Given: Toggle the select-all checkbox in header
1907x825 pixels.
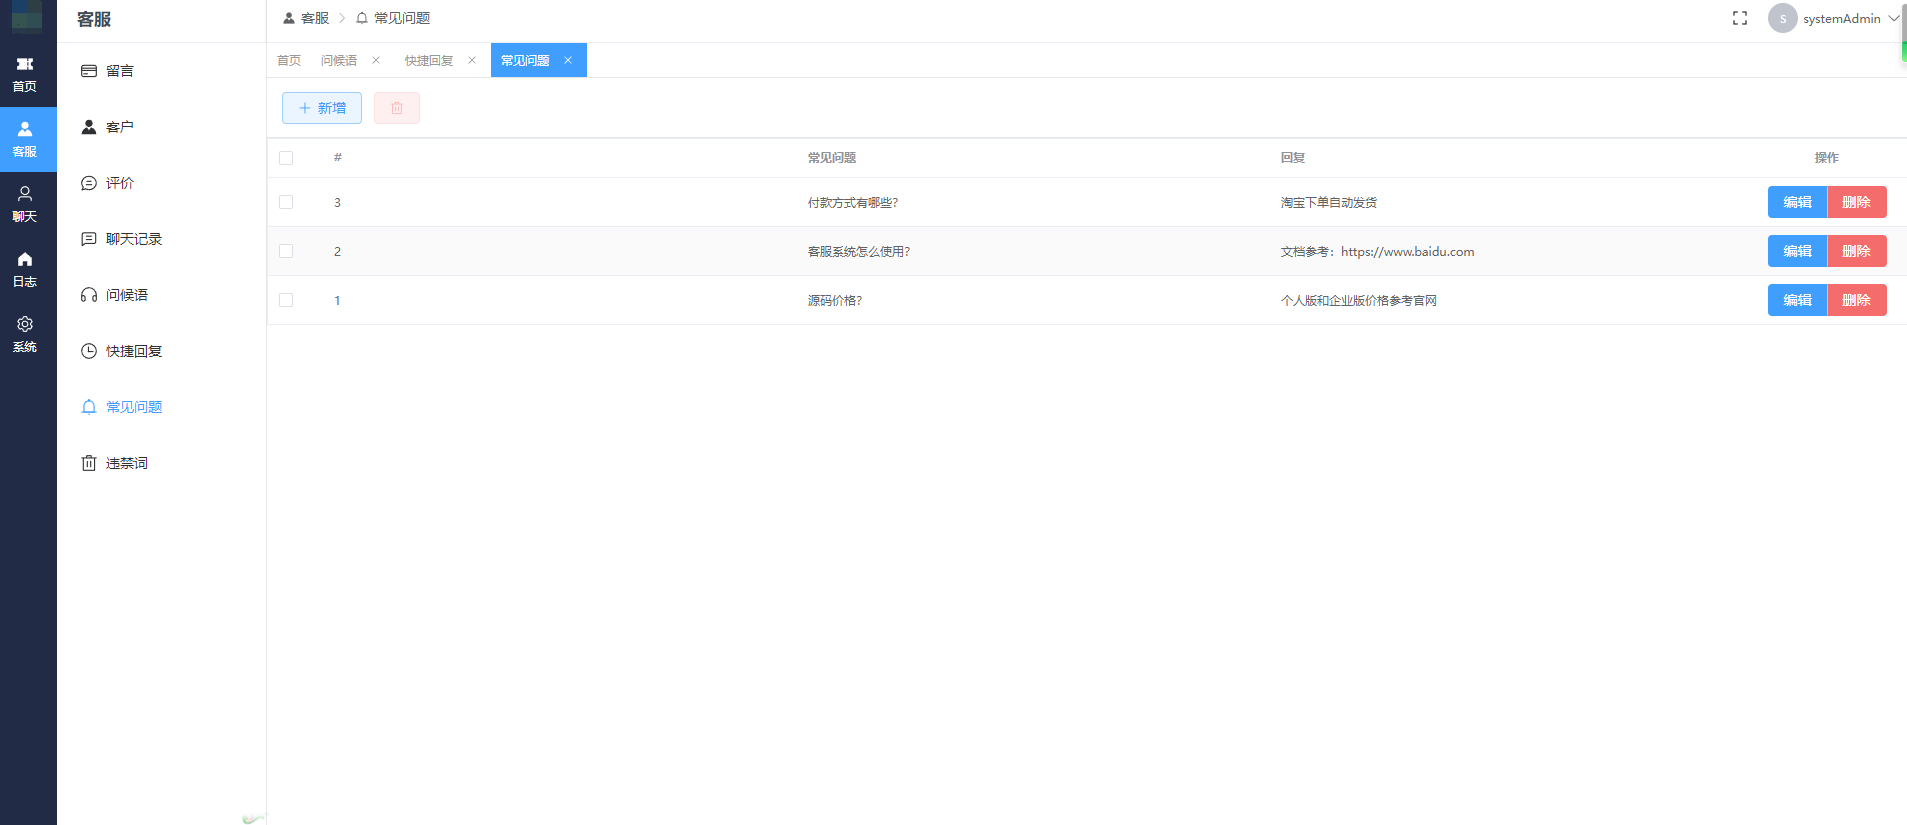Looking at the screenshot, I should click(286, 158).
